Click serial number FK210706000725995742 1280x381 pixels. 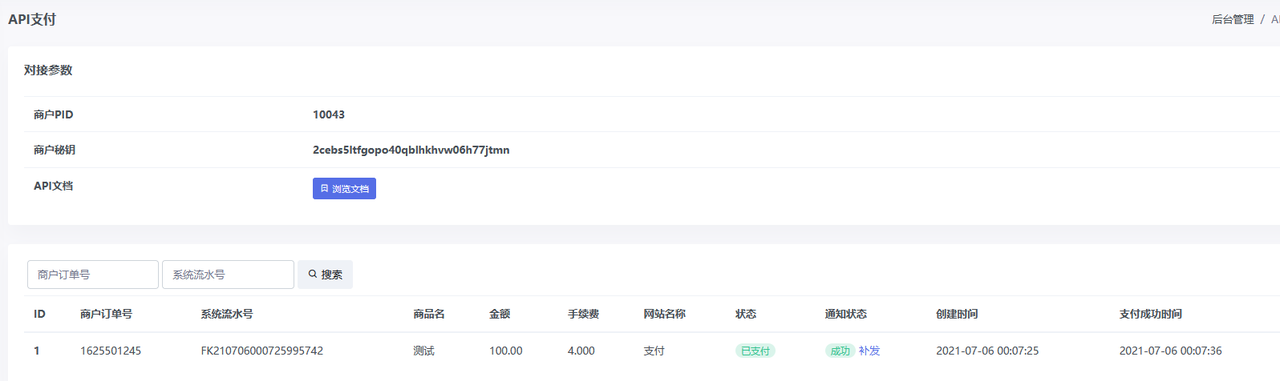[262, 351]
